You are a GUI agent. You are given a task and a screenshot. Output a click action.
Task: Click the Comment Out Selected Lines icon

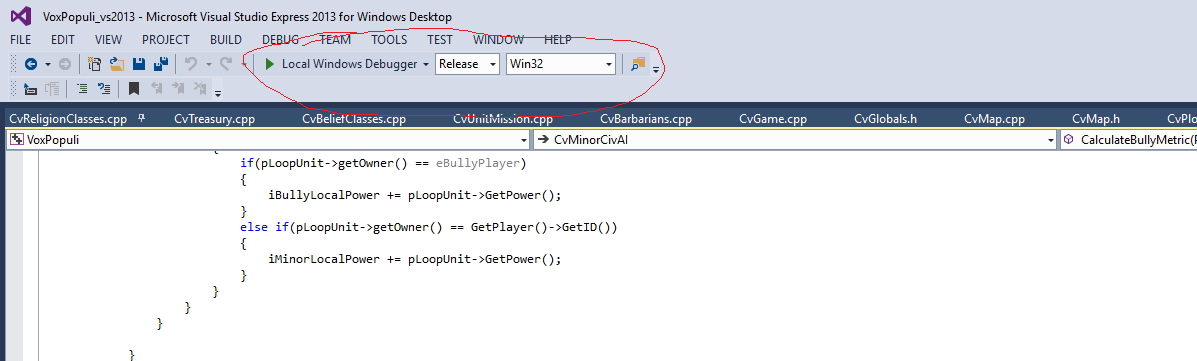point(82,89)
